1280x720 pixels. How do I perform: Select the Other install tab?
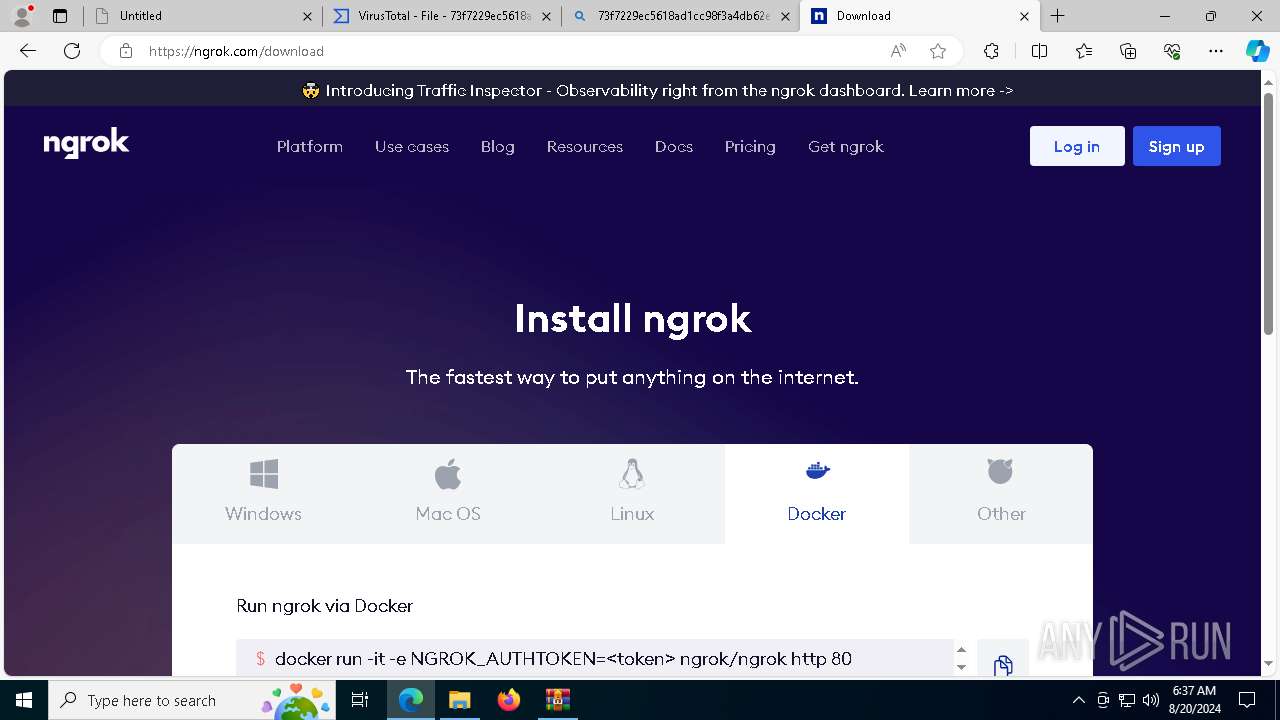(1001, 493)
